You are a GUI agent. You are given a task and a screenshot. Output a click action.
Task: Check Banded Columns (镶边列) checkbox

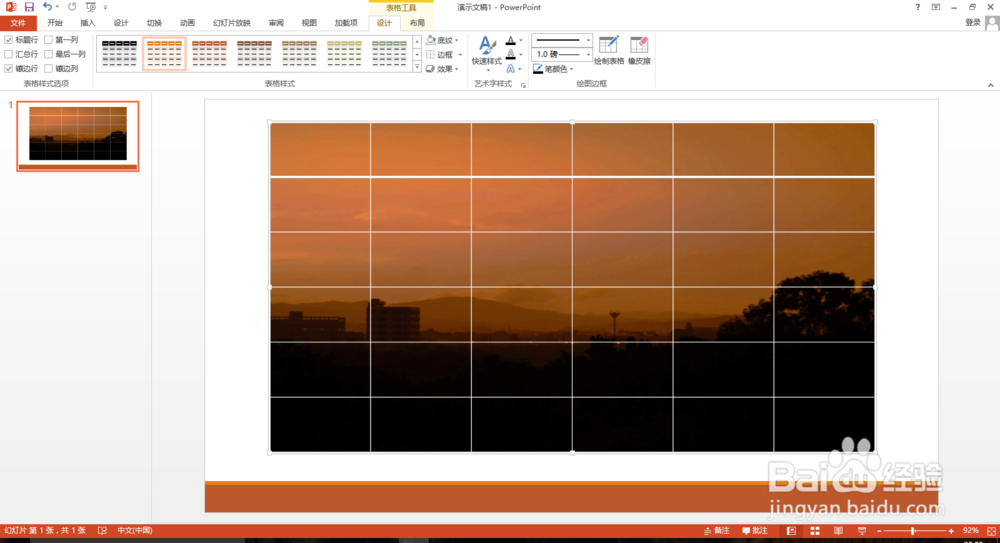pyautogui.click(x=48, y=68)
